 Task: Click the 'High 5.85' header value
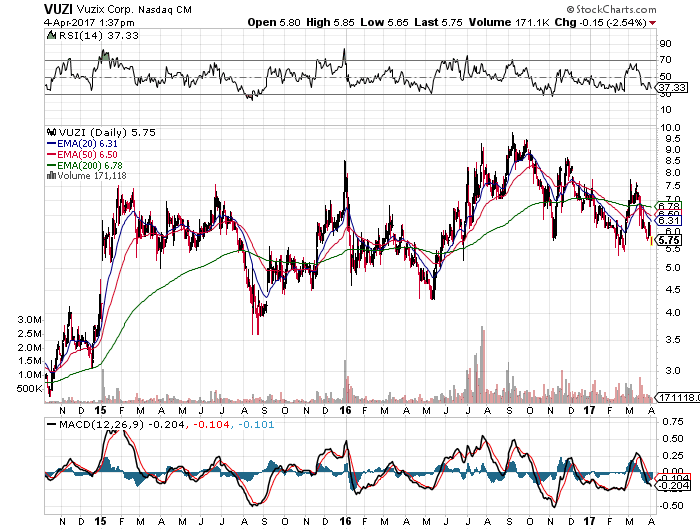[330, 22]
